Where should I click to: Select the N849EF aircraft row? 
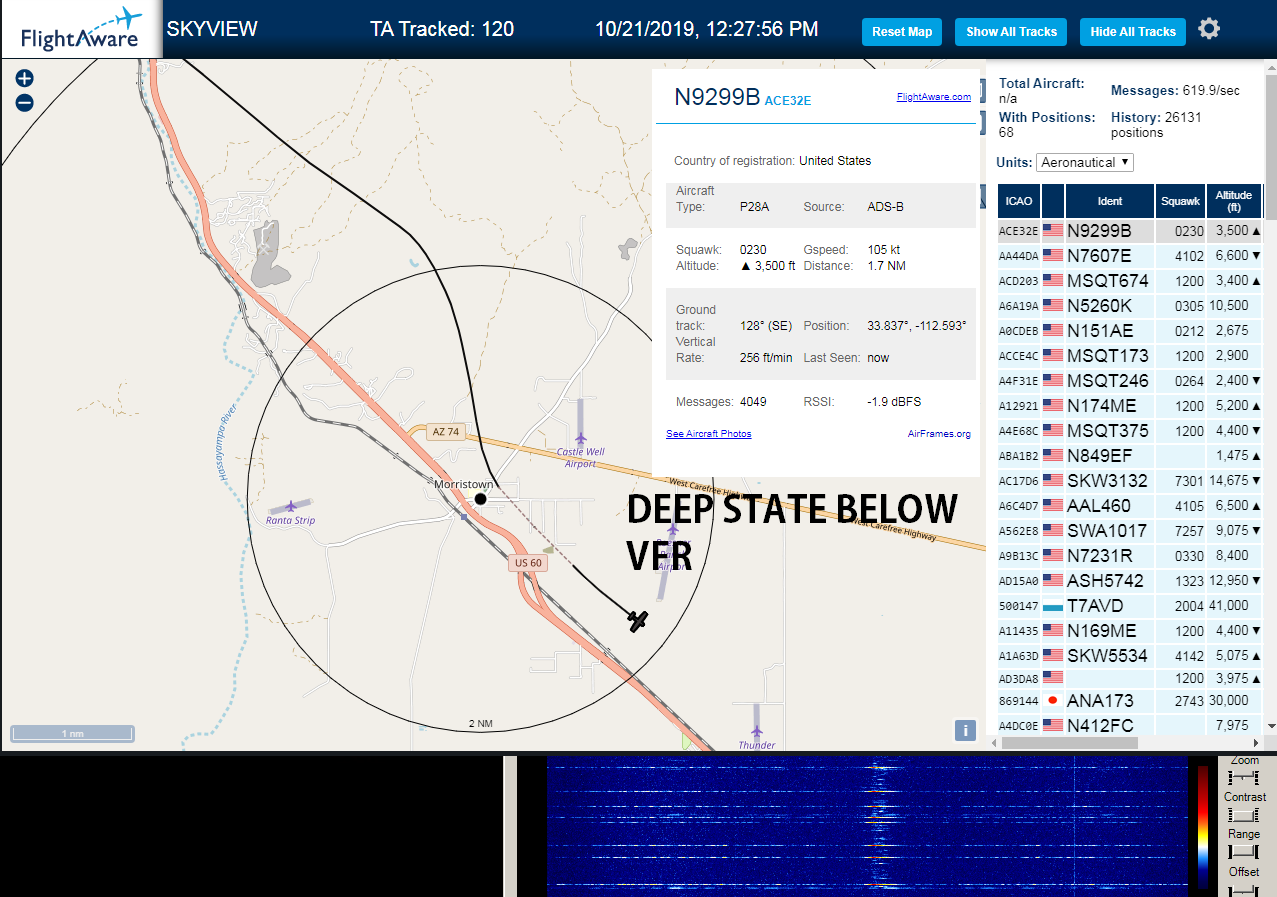pyautogui.click(x=1130, y=456)
